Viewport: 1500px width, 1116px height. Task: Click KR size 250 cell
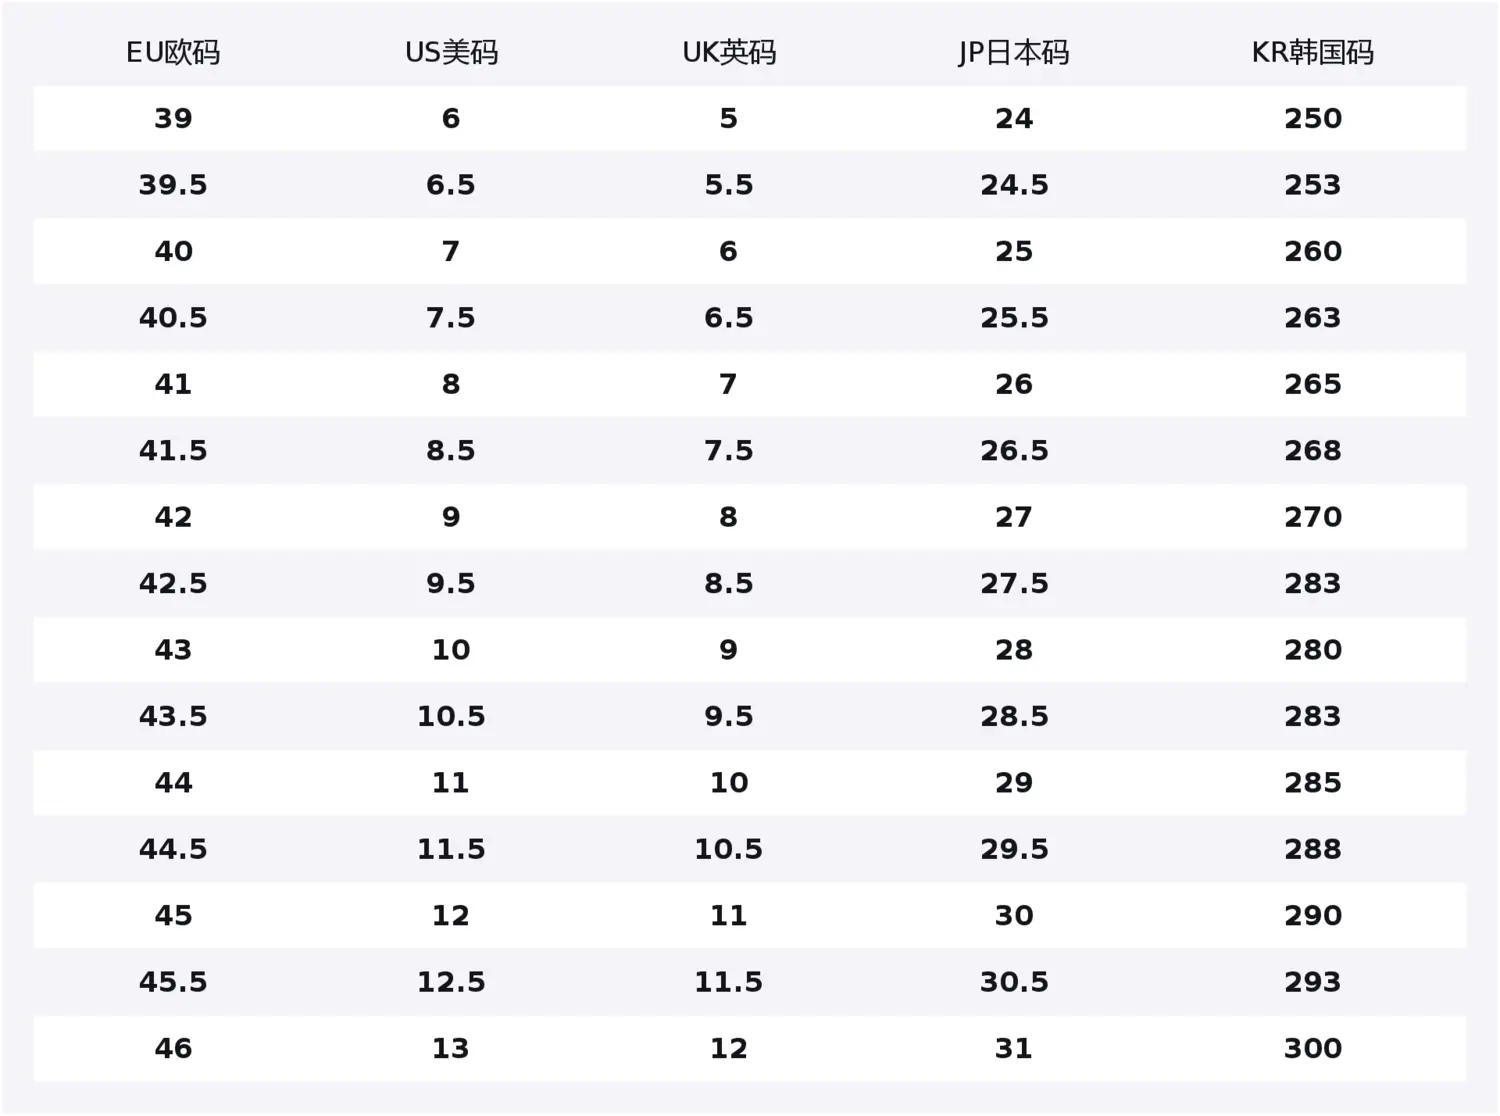pos(1312,118)
